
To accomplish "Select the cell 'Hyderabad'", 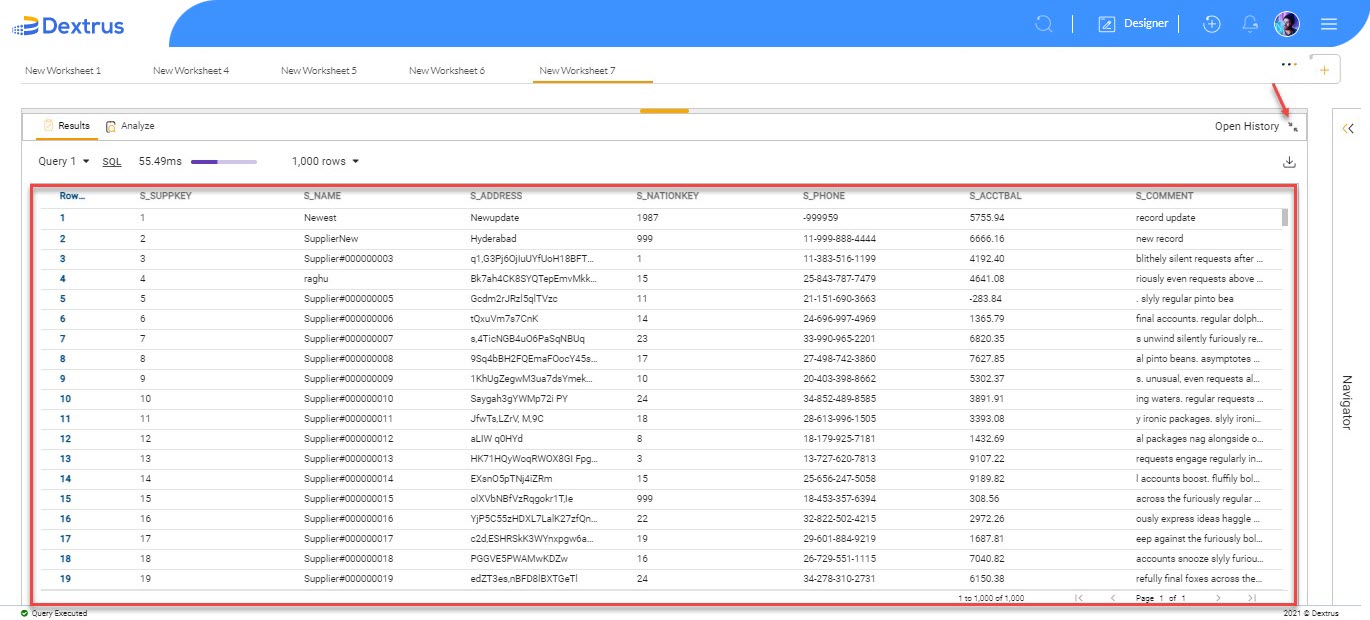I will (x=494, y=239).
